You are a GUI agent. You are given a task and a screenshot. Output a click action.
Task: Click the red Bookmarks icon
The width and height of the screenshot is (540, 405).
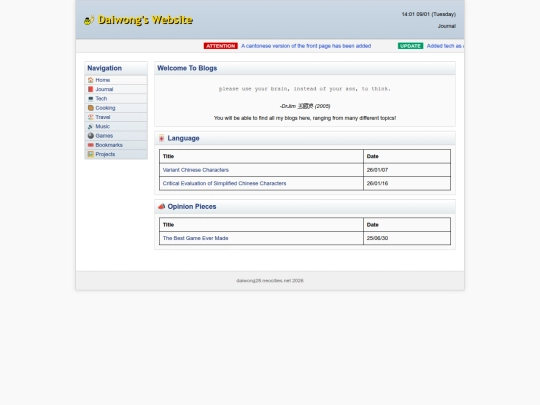[91, 145]
